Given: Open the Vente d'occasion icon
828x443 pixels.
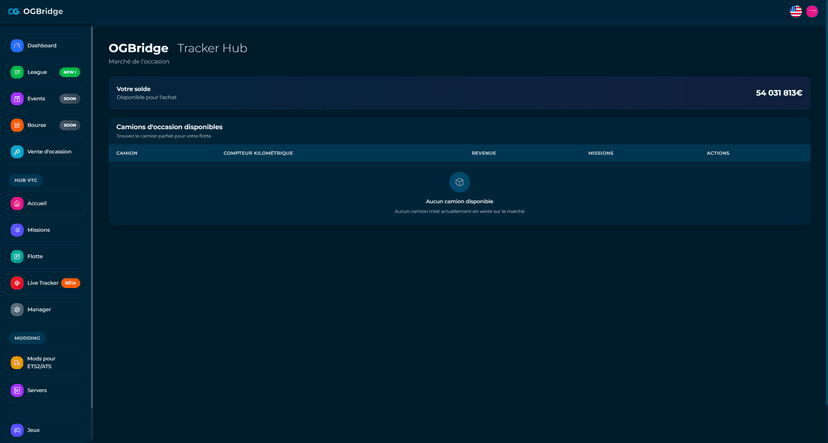Looking at the screenshot, I should coord(17,152).
